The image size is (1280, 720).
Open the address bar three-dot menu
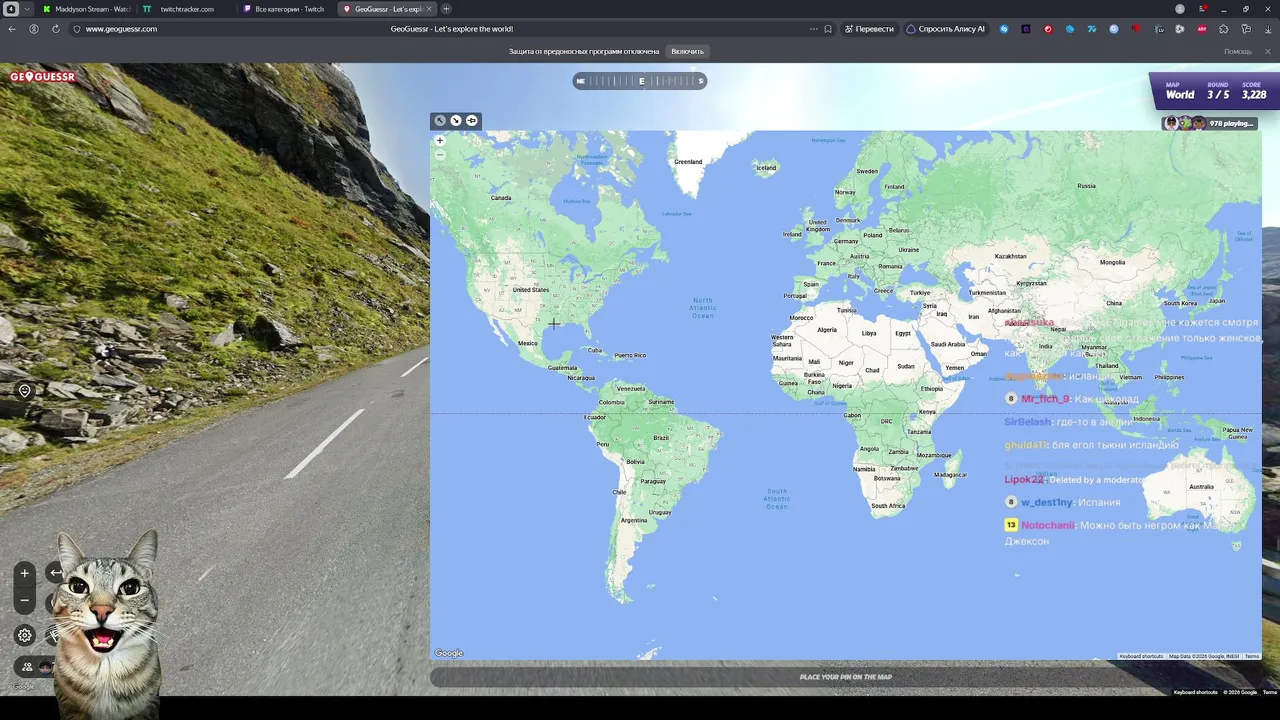coord(814,29)
